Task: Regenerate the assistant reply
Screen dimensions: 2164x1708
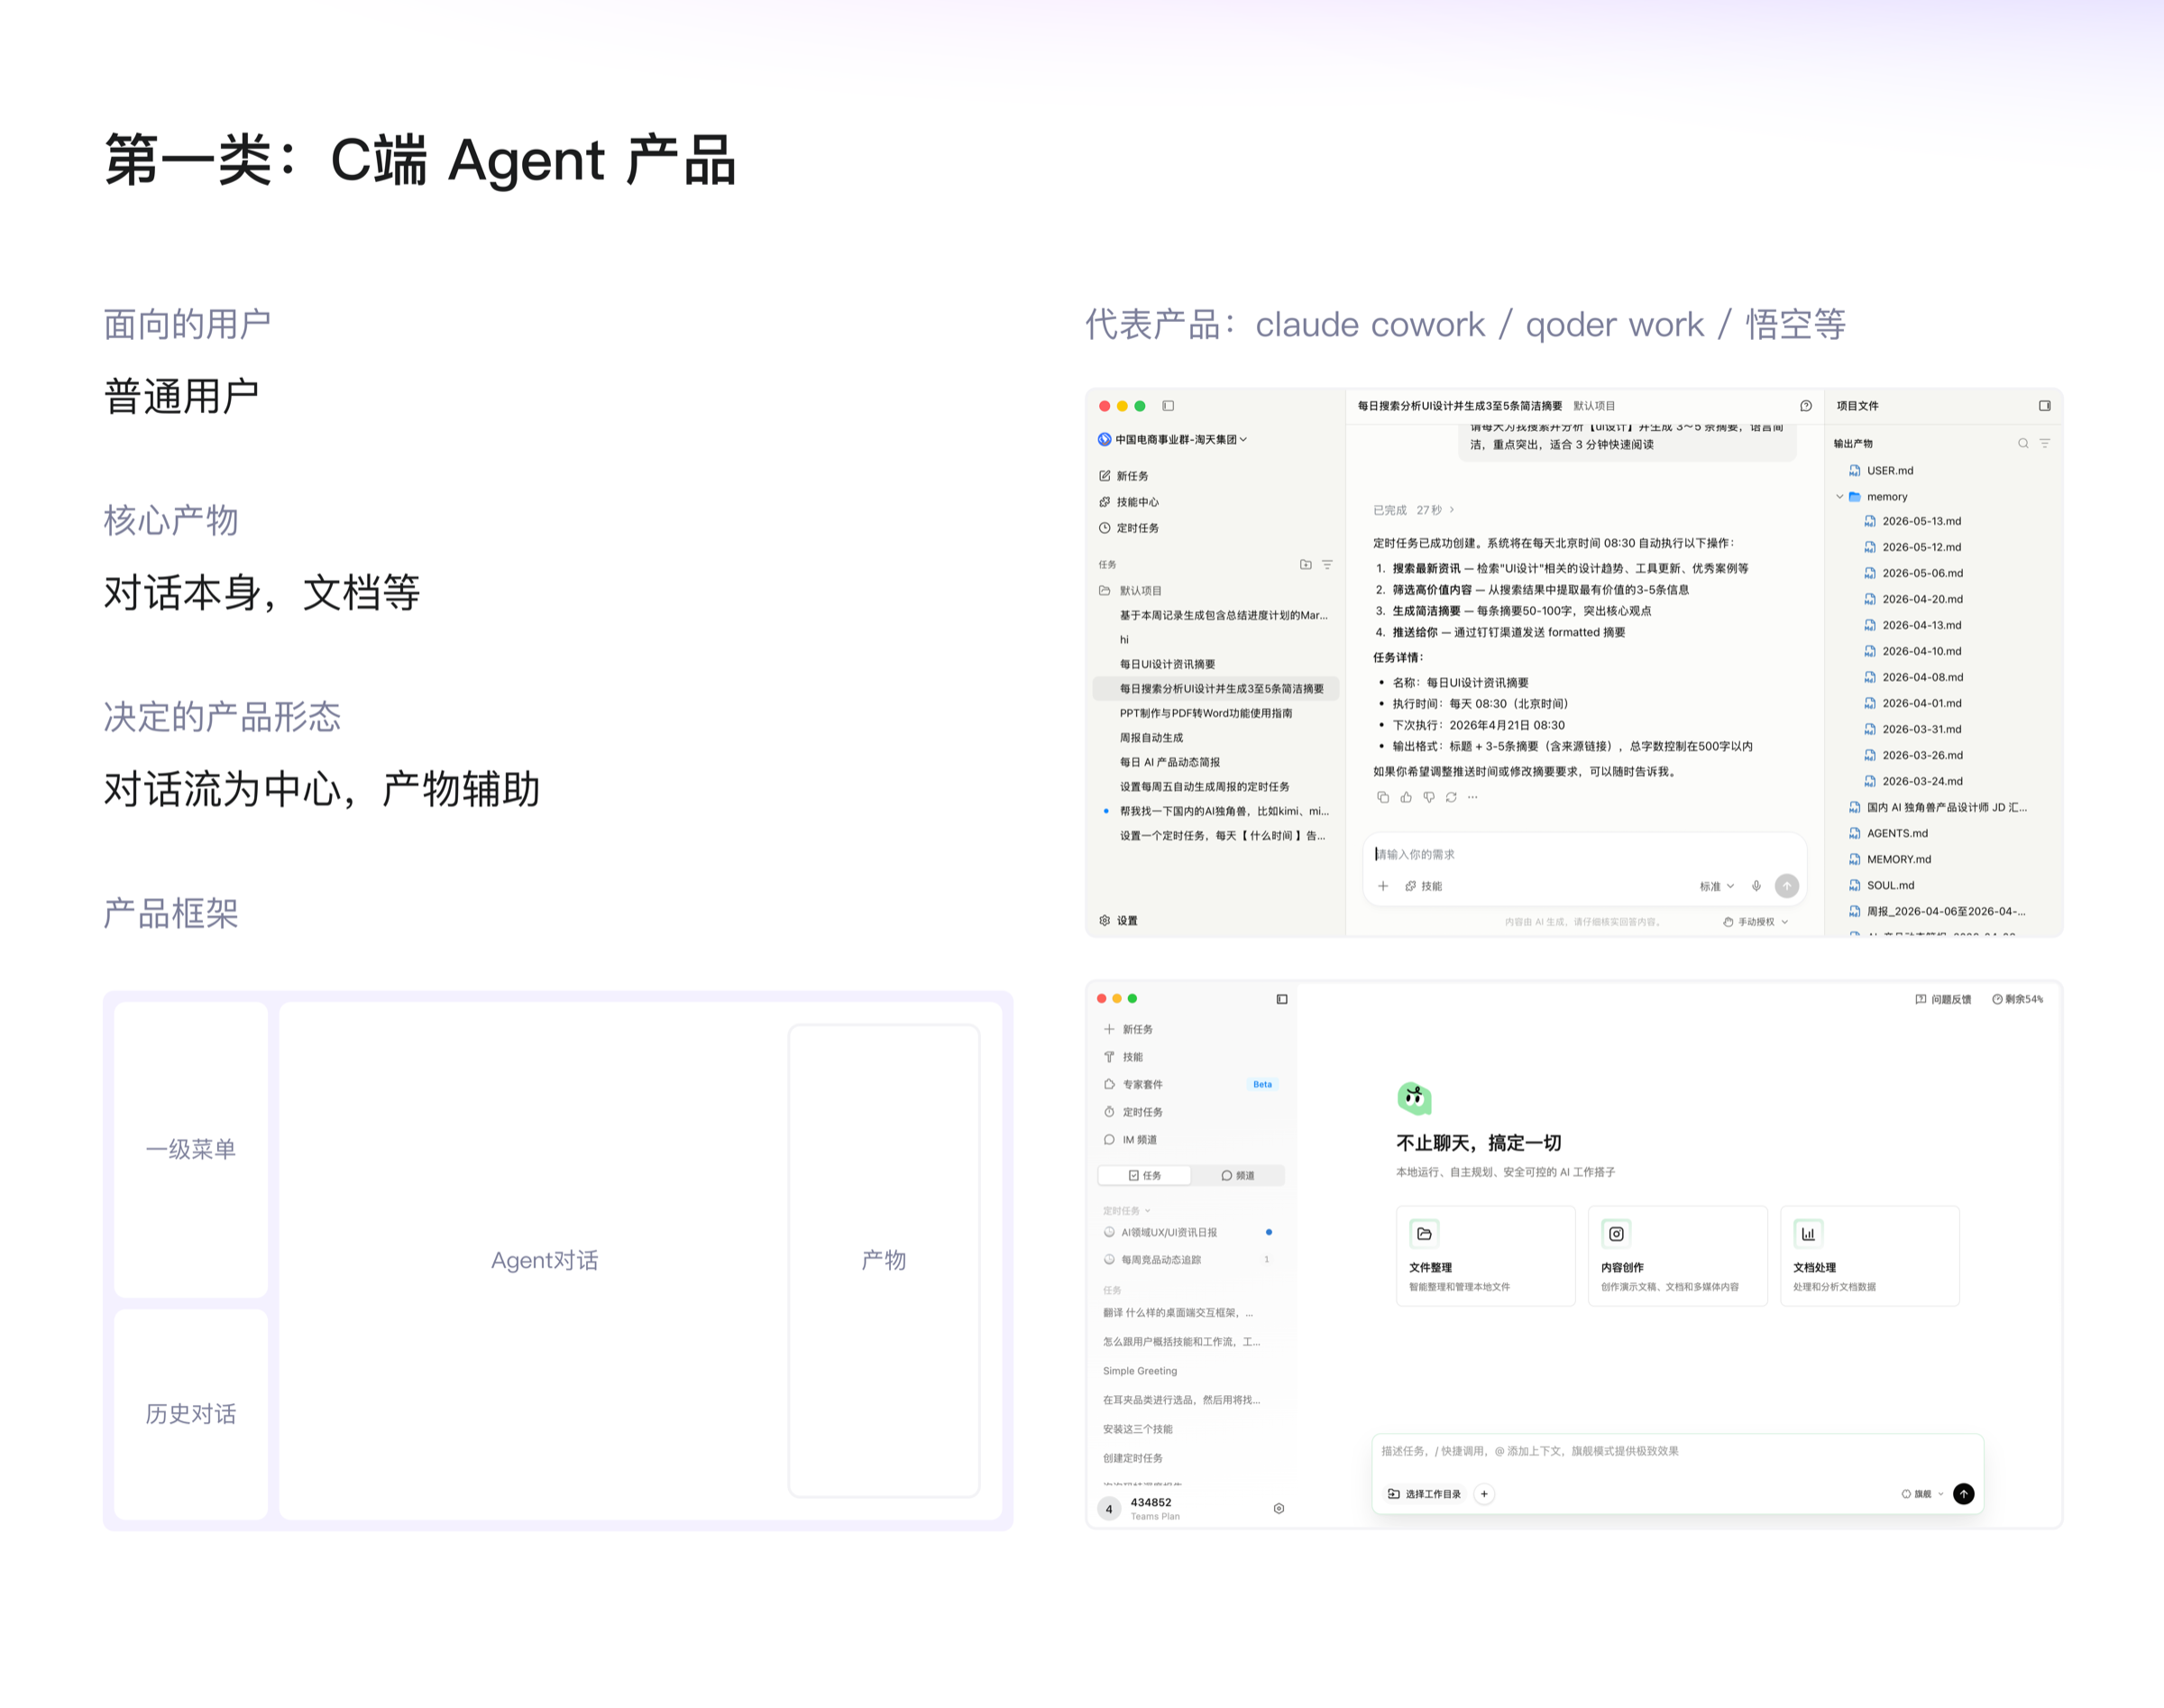Action: [1451, 797]
